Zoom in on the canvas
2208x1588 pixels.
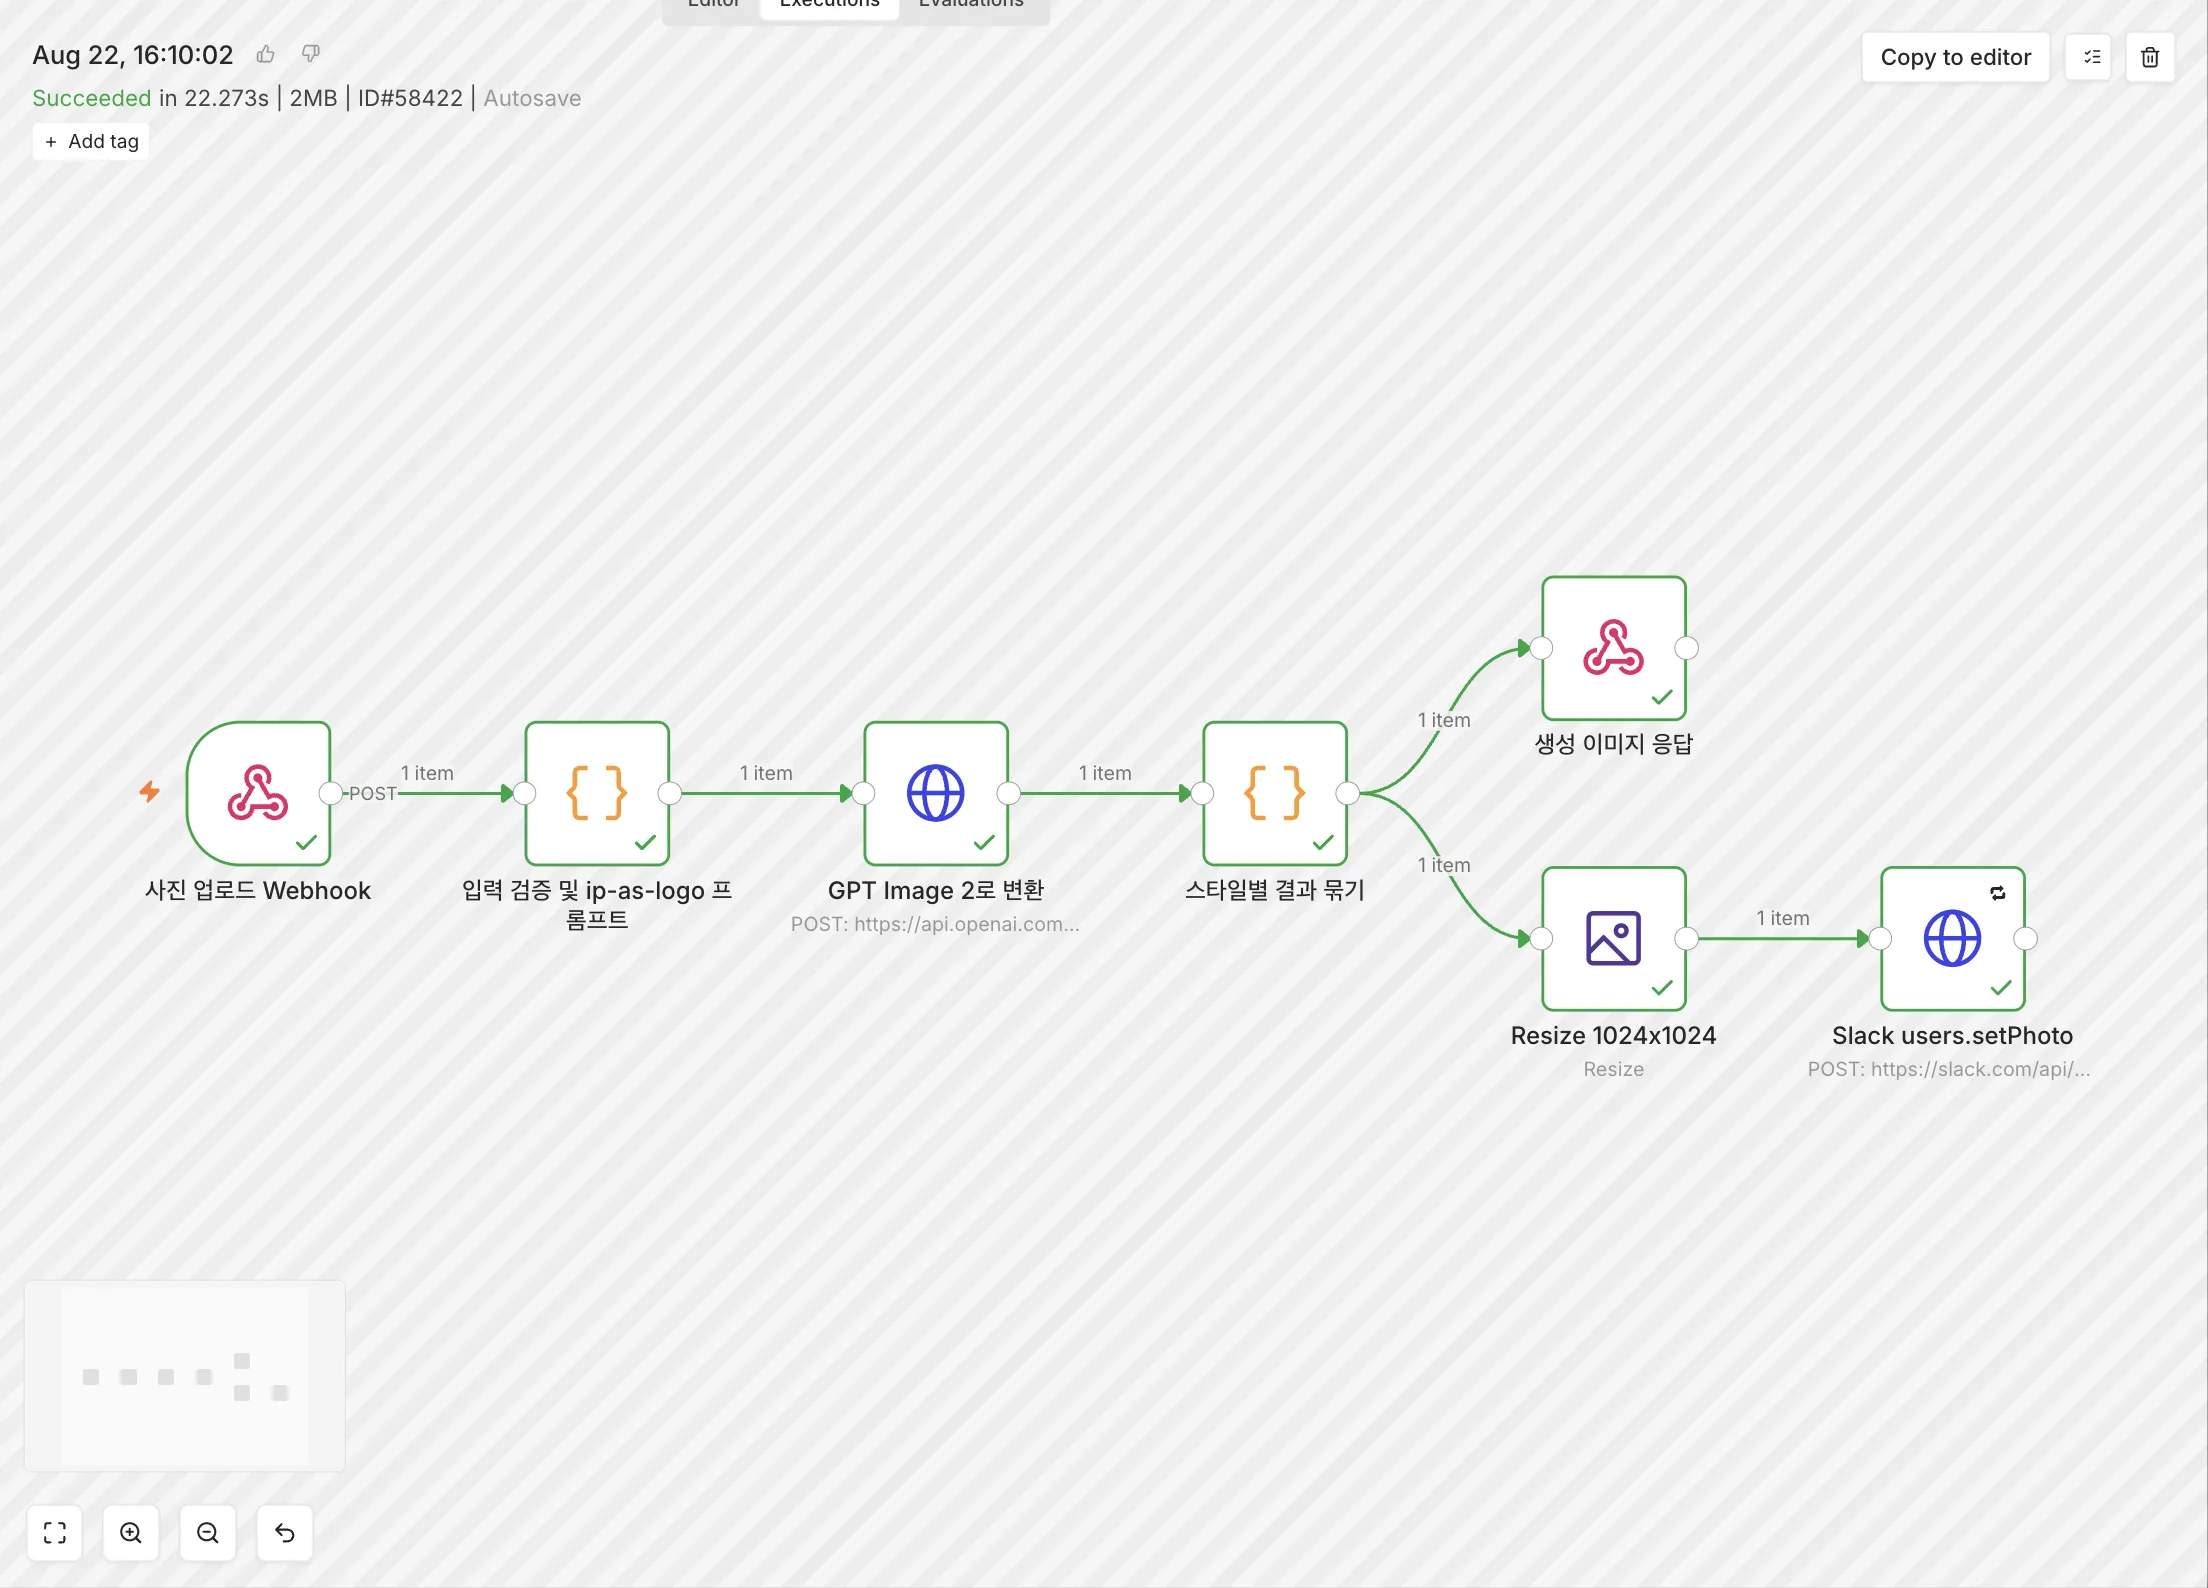click(131, 1532)
